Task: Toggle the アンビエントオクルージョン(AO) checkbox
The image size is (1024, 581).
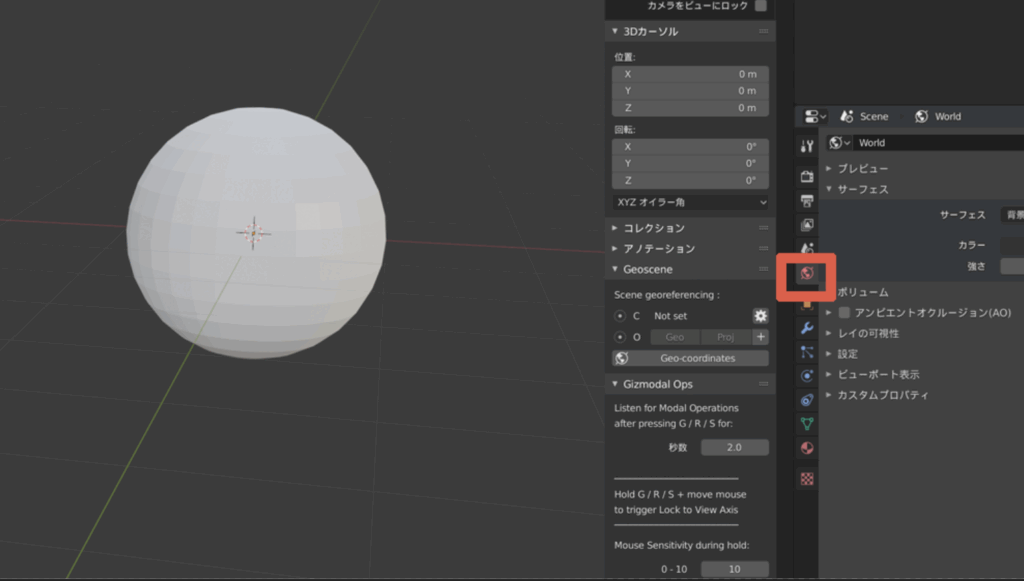Action: click(844, 313)
